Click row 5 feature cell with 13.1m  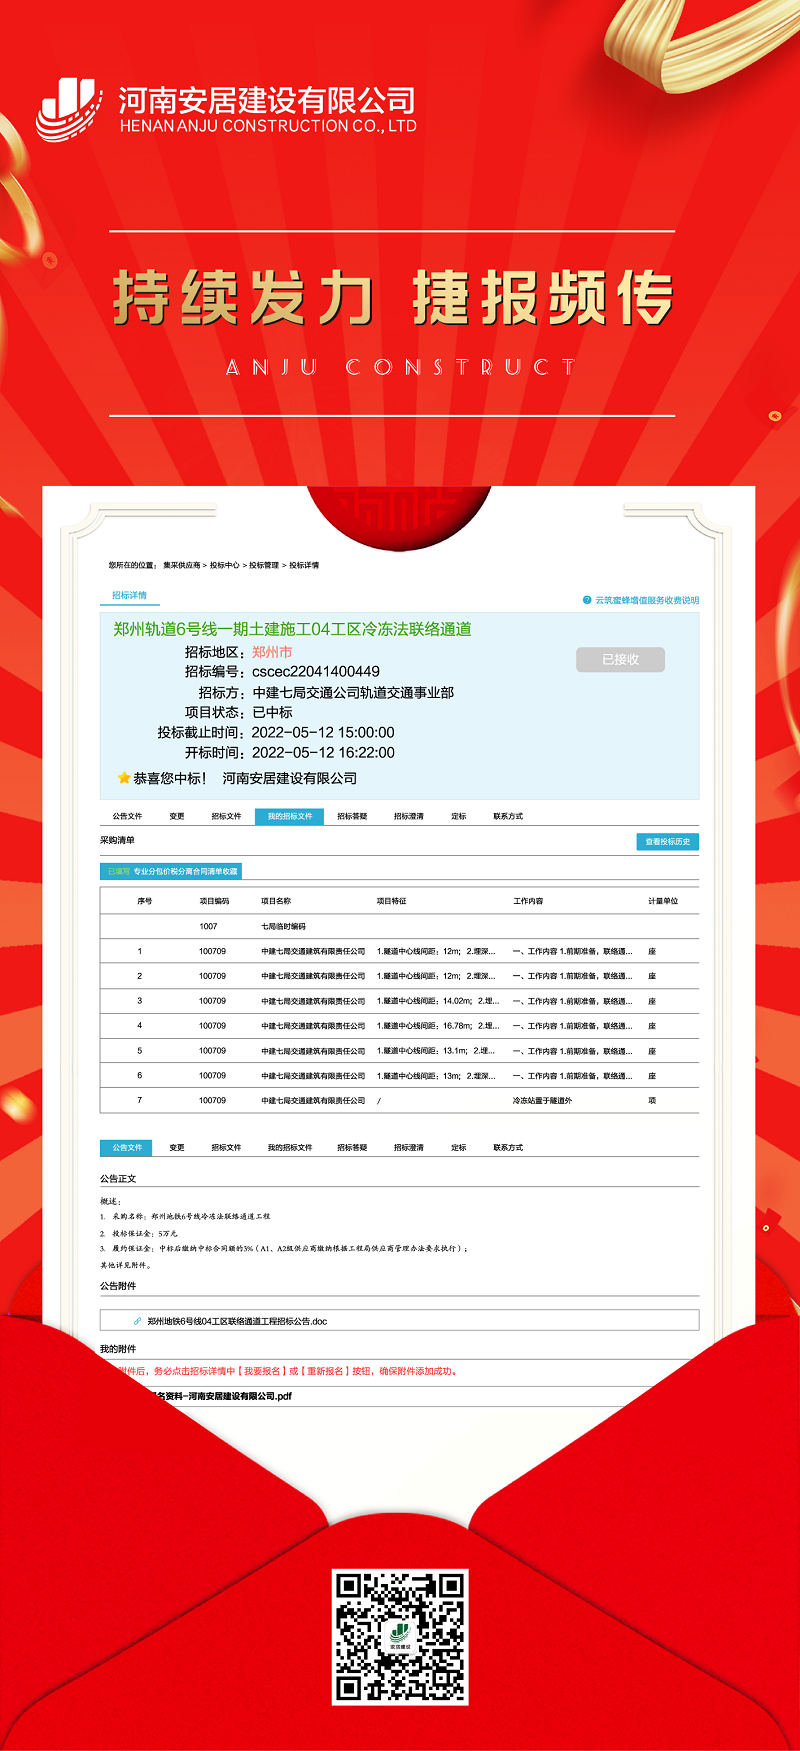[x=436, y=1051]
